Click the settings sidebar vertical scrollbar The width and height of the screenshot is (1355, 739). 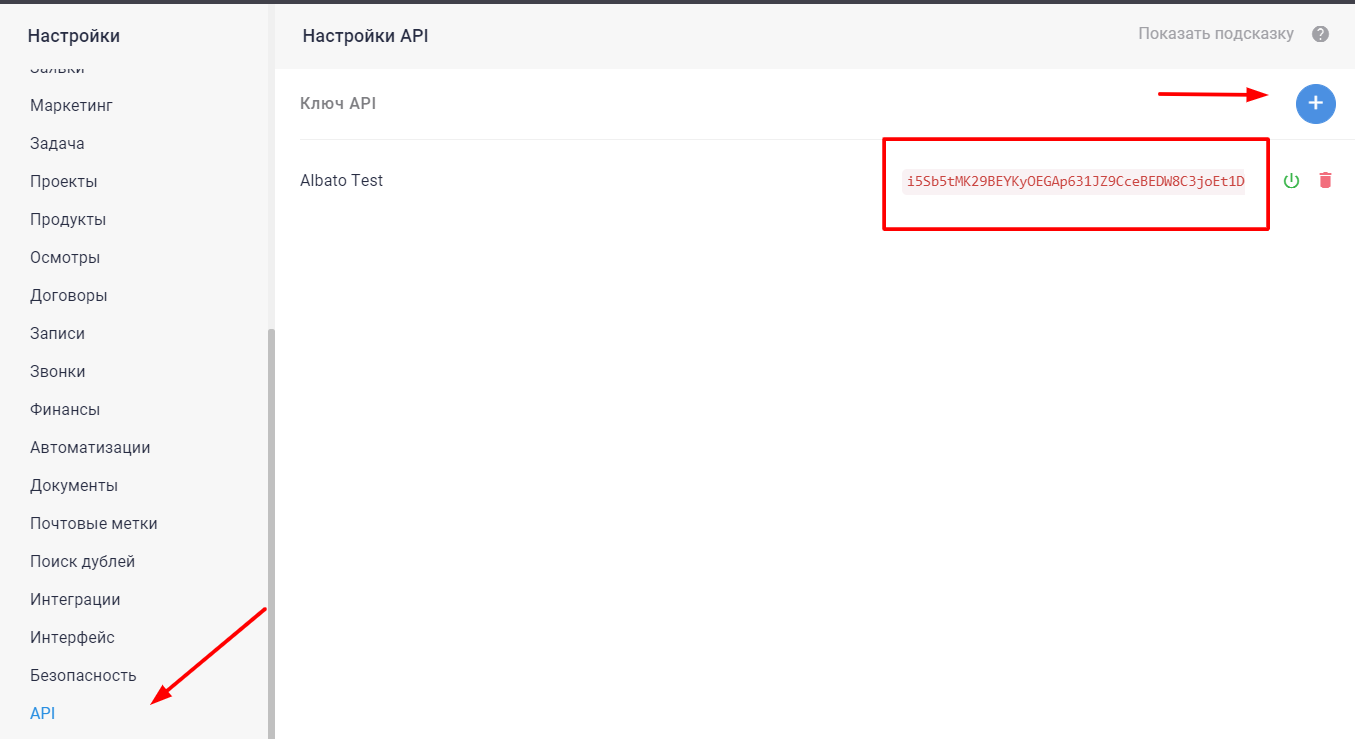[x=270, y=530]
